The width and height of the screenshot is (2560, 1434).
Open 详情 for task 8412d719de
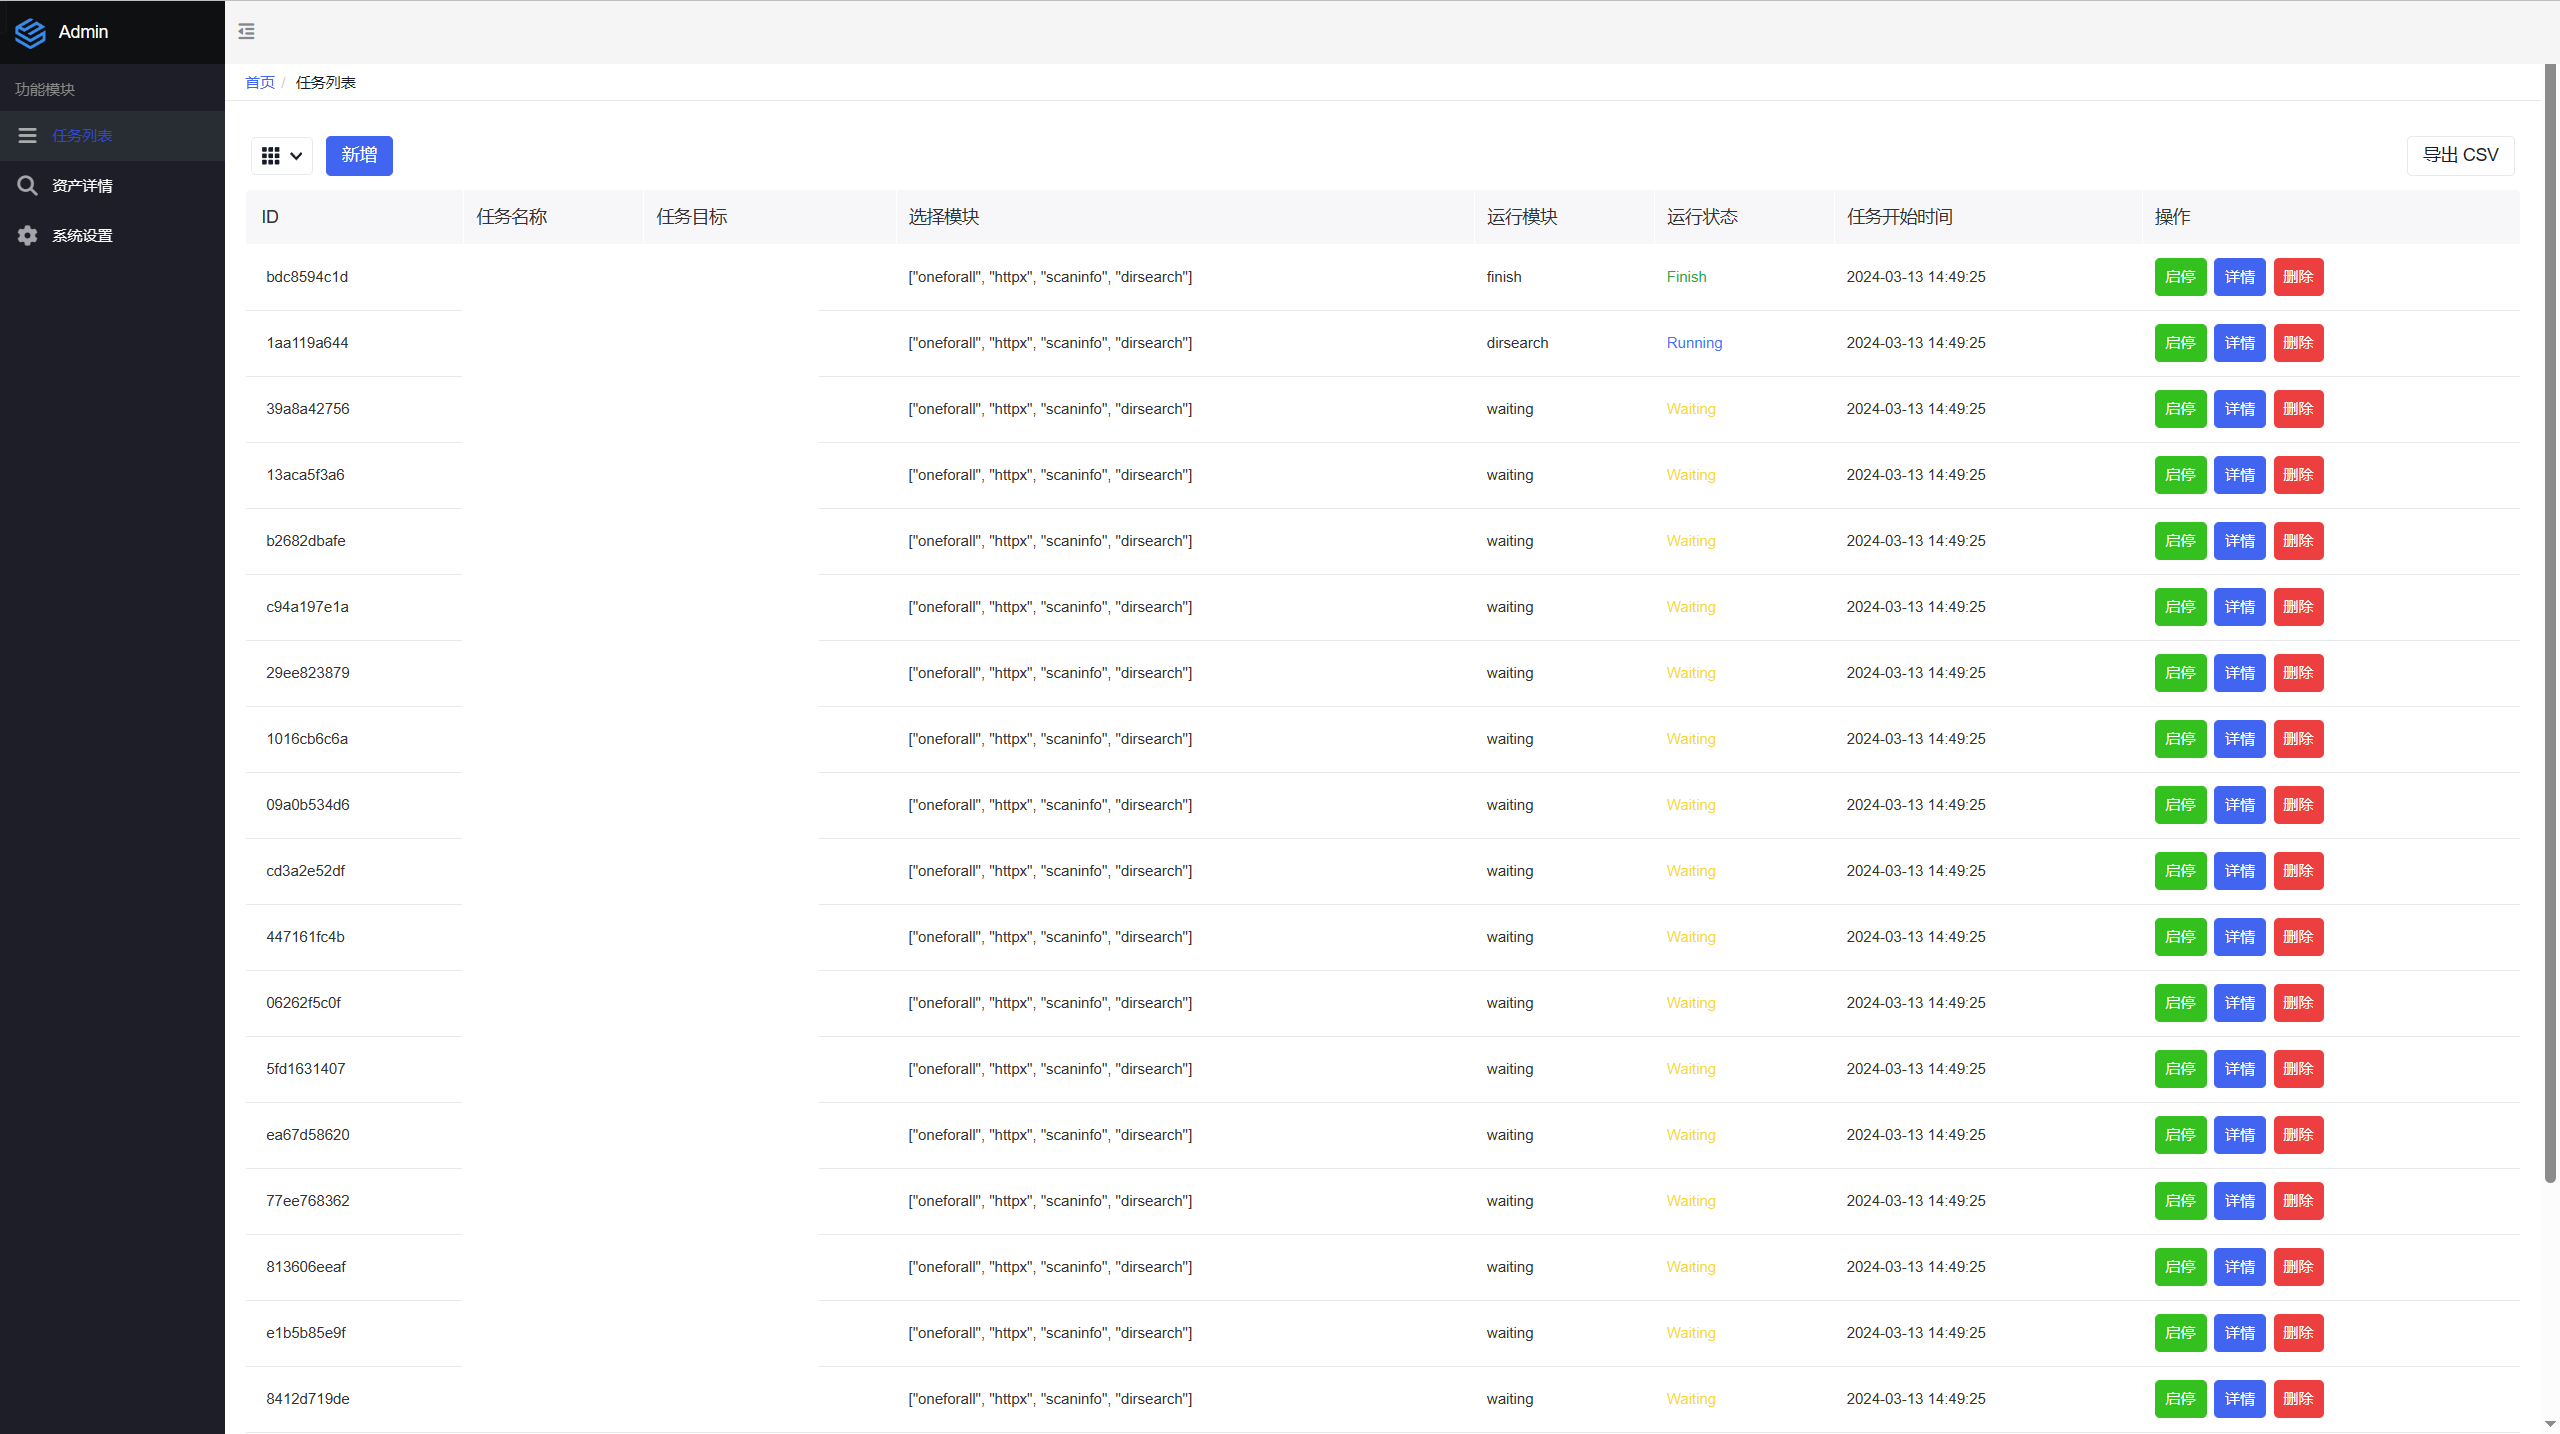point(2239,1399)
